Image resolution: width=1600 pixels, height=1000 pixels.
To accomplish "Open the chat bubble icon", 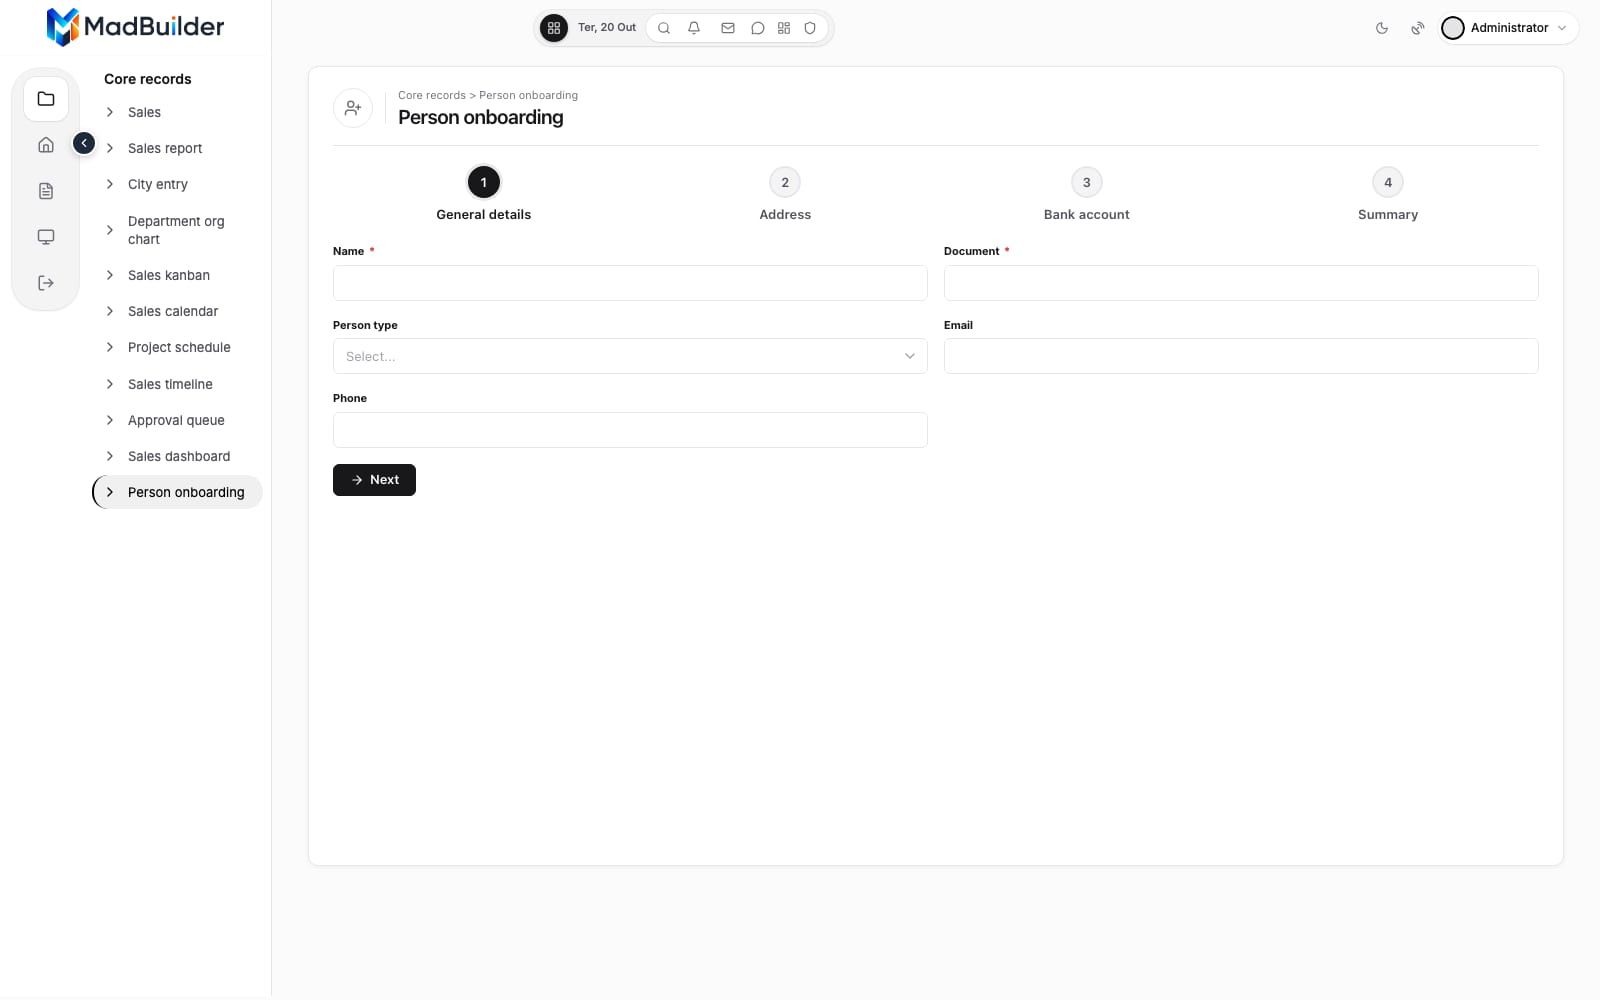I will (x=758, y=28).
